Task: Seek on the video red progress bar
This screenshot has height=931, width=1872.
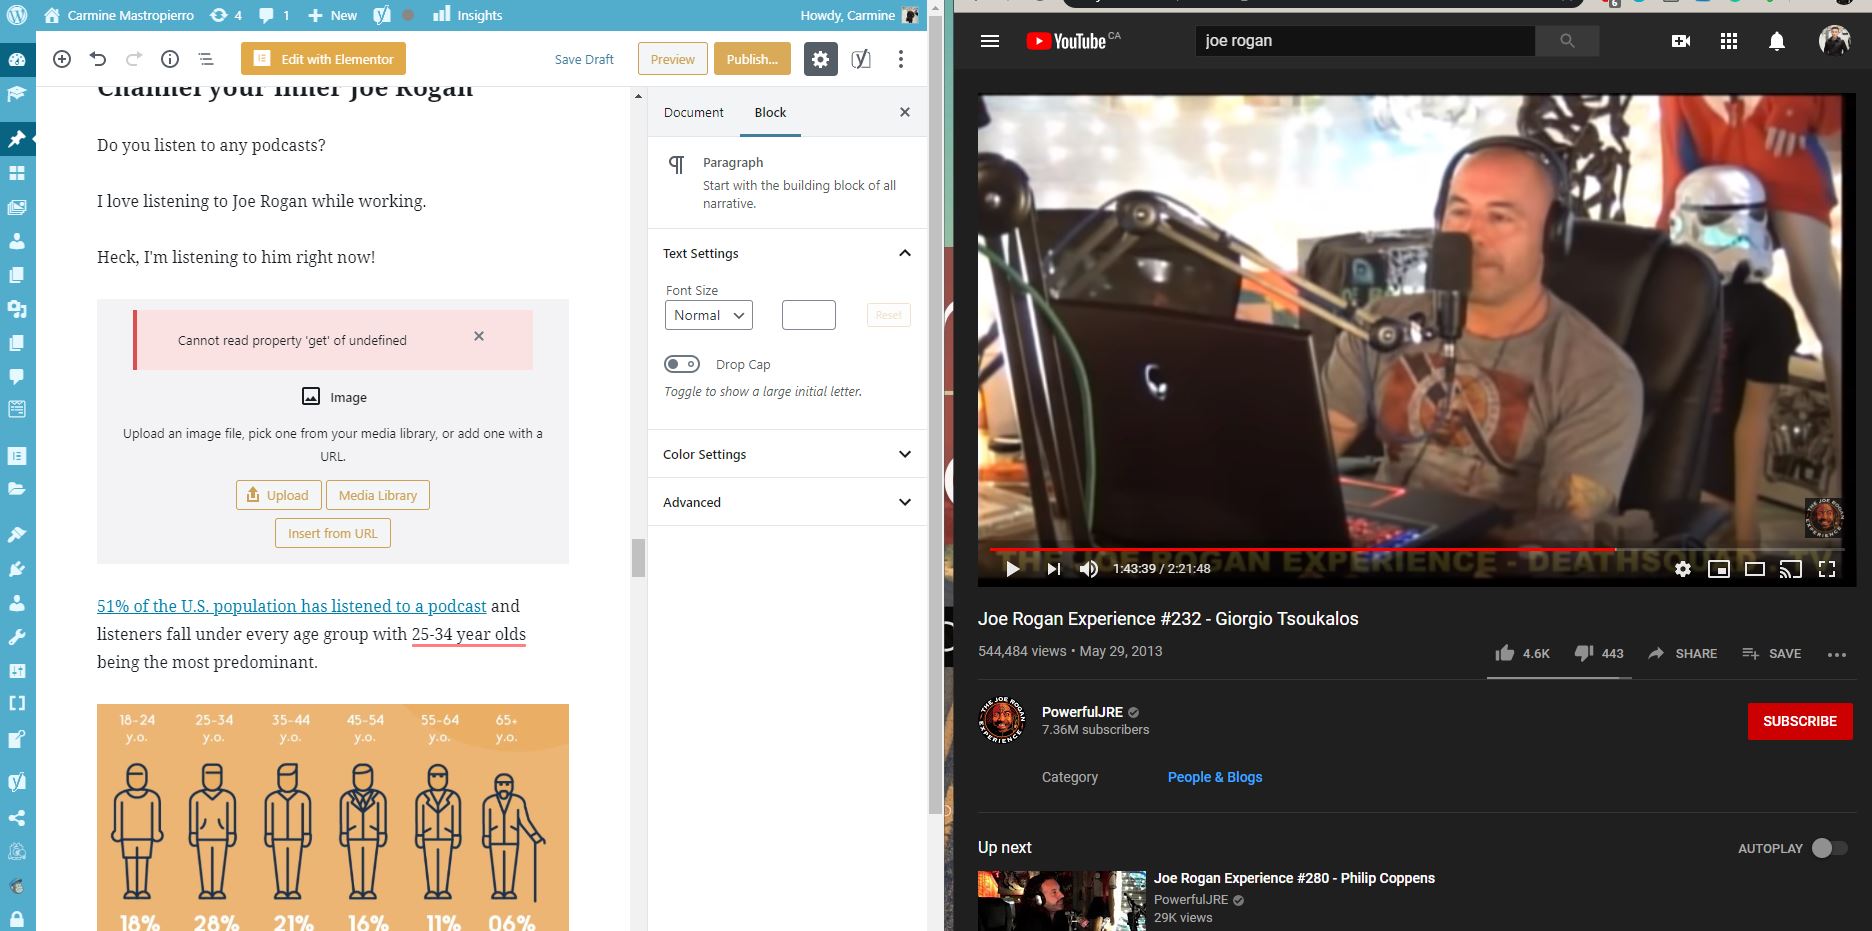Action: pyautogui.click(x=1302, y=549)
